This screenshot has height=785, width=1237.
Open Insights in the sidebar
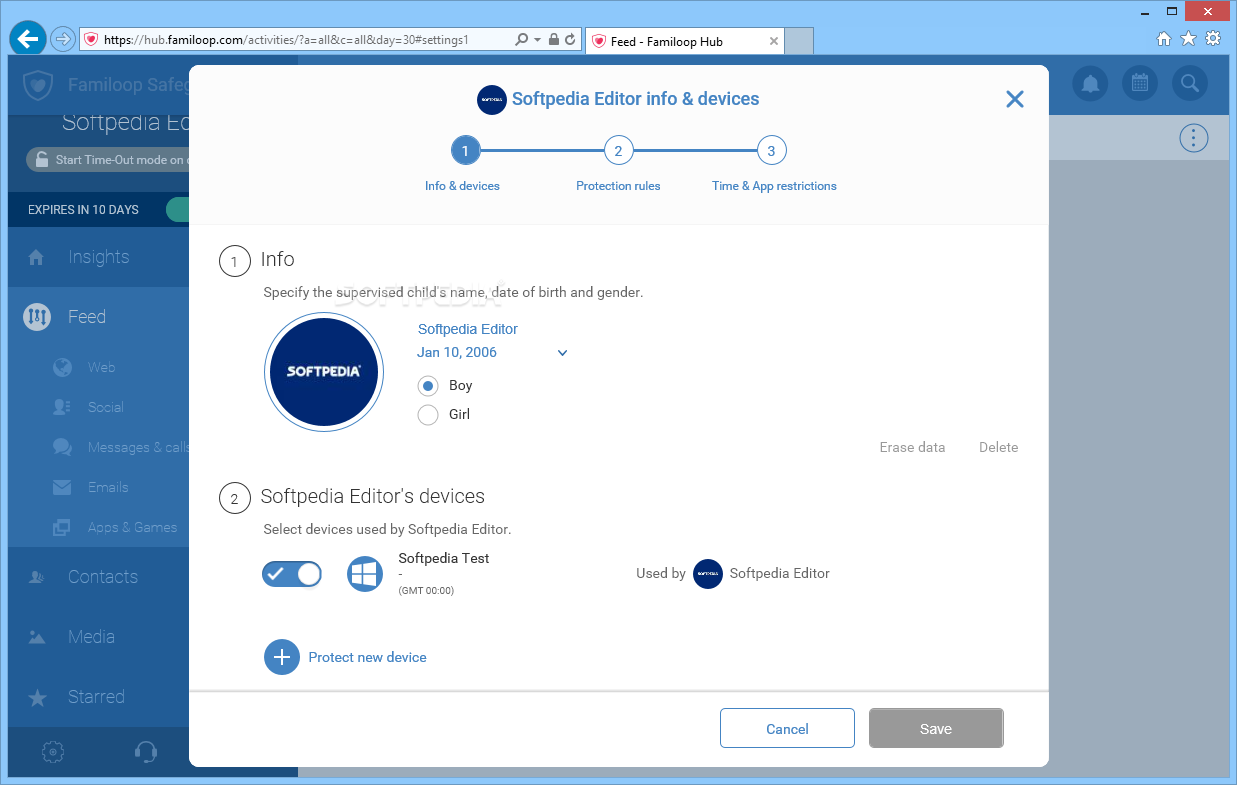[99, 257]
